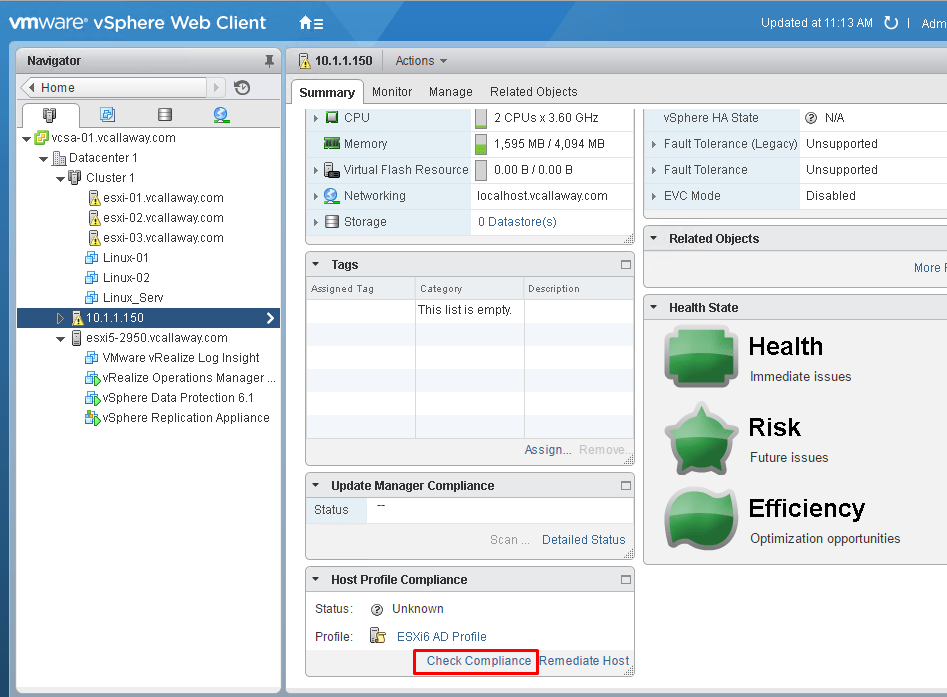Open the Monitor tab
Viewport: 947px width, 697px height.
[392, 92]
